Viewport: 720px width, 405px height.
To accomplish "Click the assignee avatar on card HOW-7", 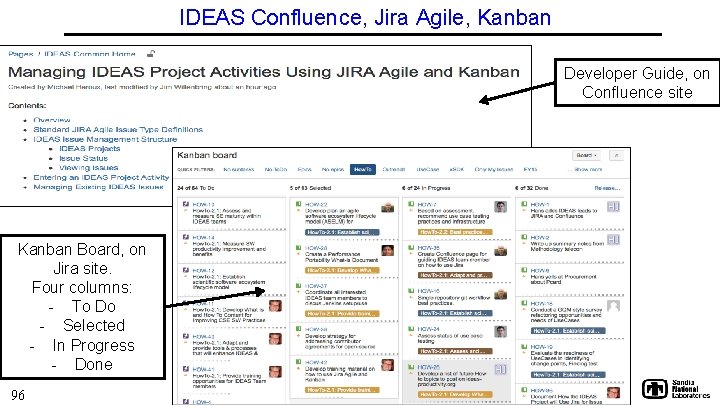I will [x=501, y=207].
